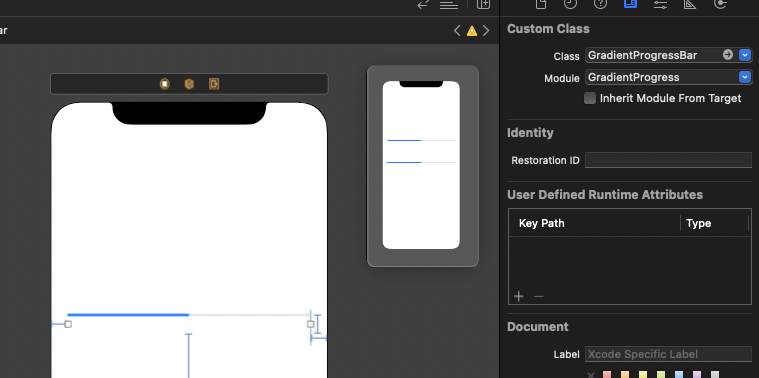Viewport: 759px width, 378px height.
Task: Select the Identity inspector tab
Action: click(630, 4)
